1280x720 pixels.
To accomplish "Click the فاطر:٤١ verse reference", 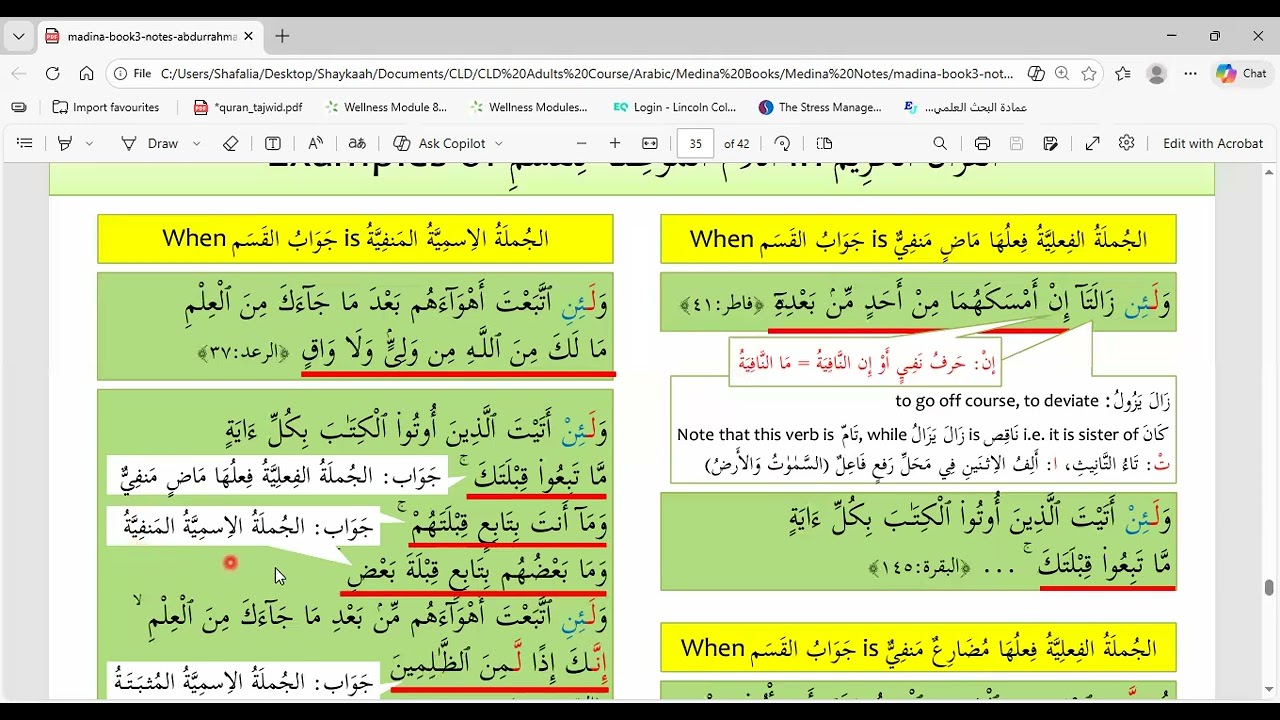I will click(x=723, y=305).
